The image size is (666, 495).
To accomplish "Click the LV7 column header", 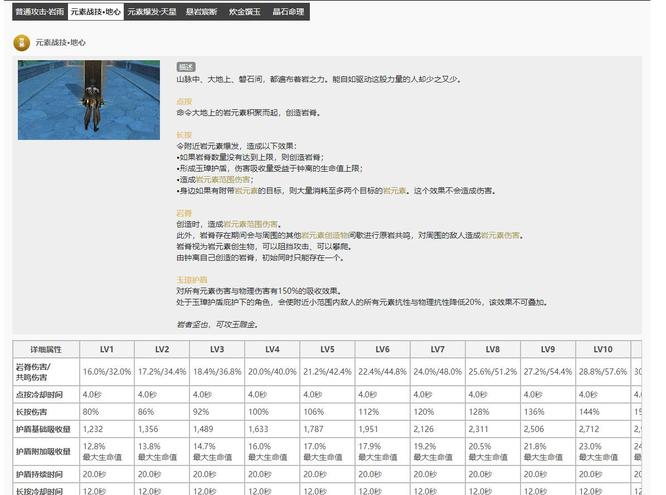I will tap(437, 349).
